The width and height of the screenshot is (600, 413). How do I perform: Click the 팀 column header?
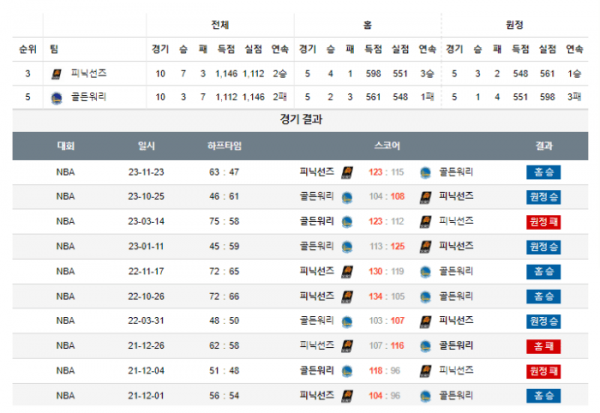point(54,49)
